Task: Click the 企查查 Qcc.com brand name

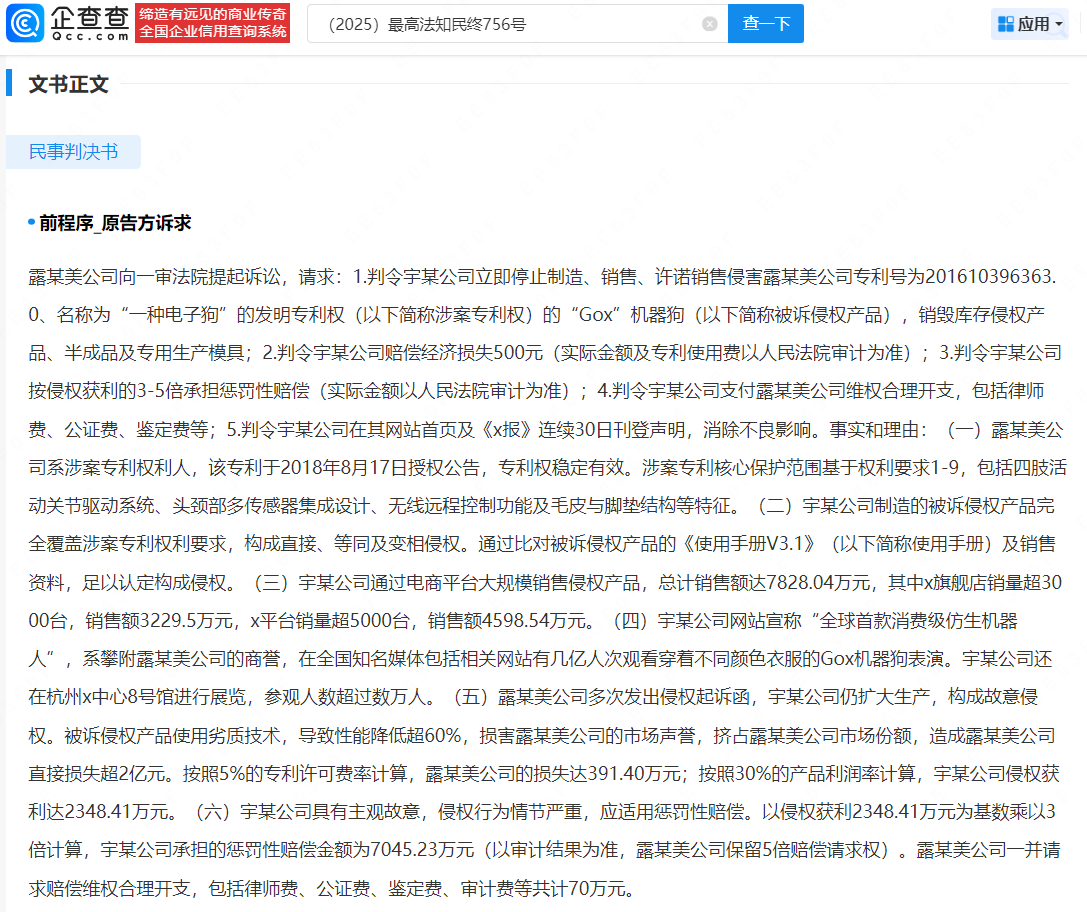Action: [x=90, y=23]
